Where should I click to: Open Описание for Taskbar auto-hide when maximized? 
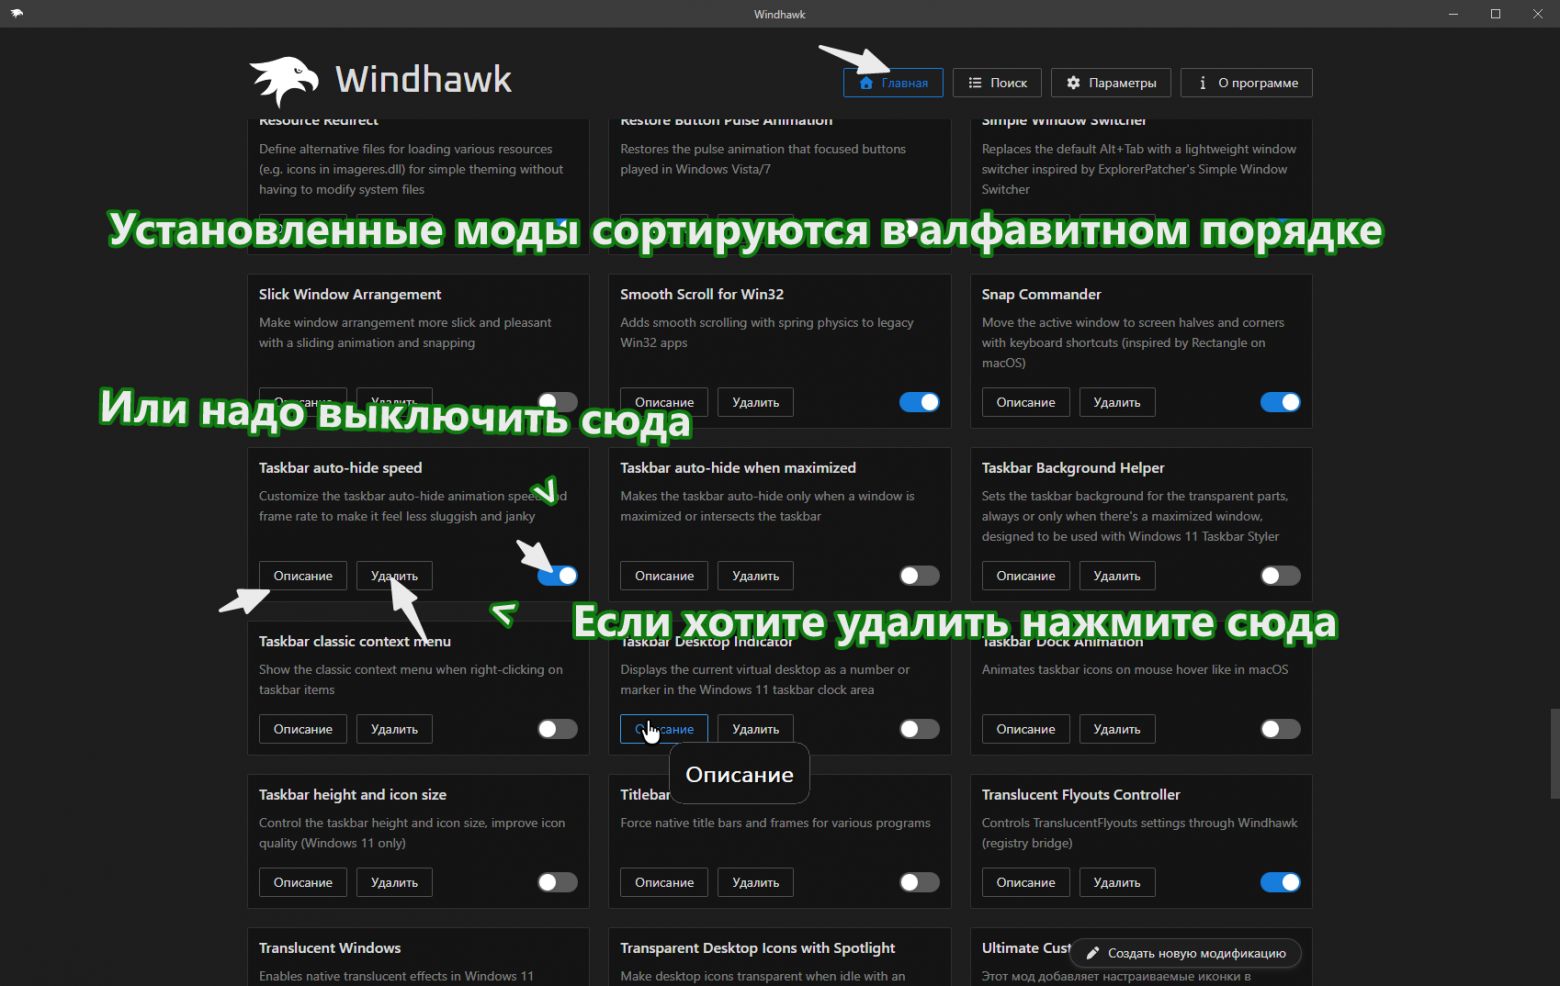coord(664,576)
